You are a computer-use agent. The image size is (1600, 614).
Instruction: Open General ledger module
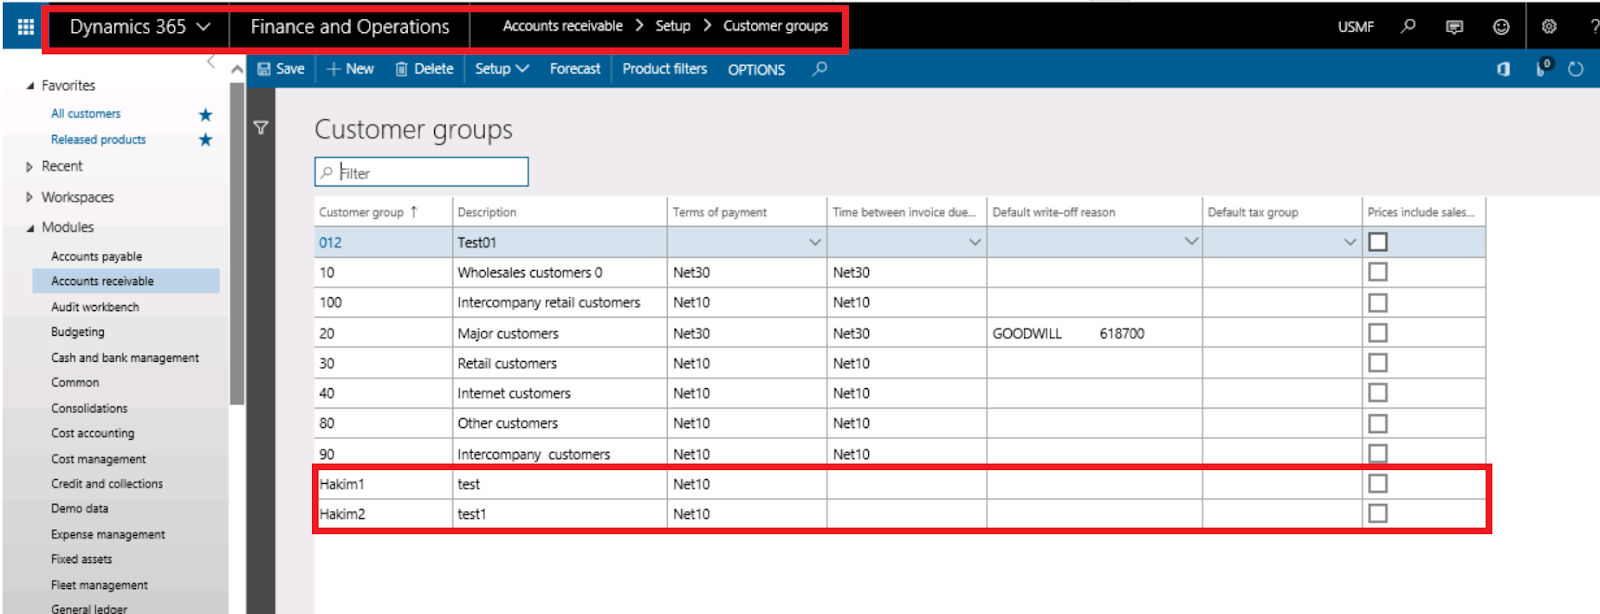[x=89, y=608]
